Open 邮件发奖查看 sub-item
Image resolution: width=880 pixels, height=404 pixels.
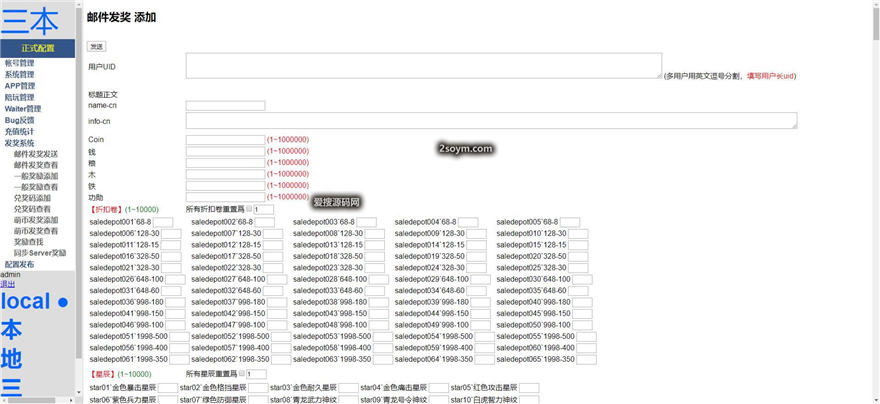click(x=36, y=165)
